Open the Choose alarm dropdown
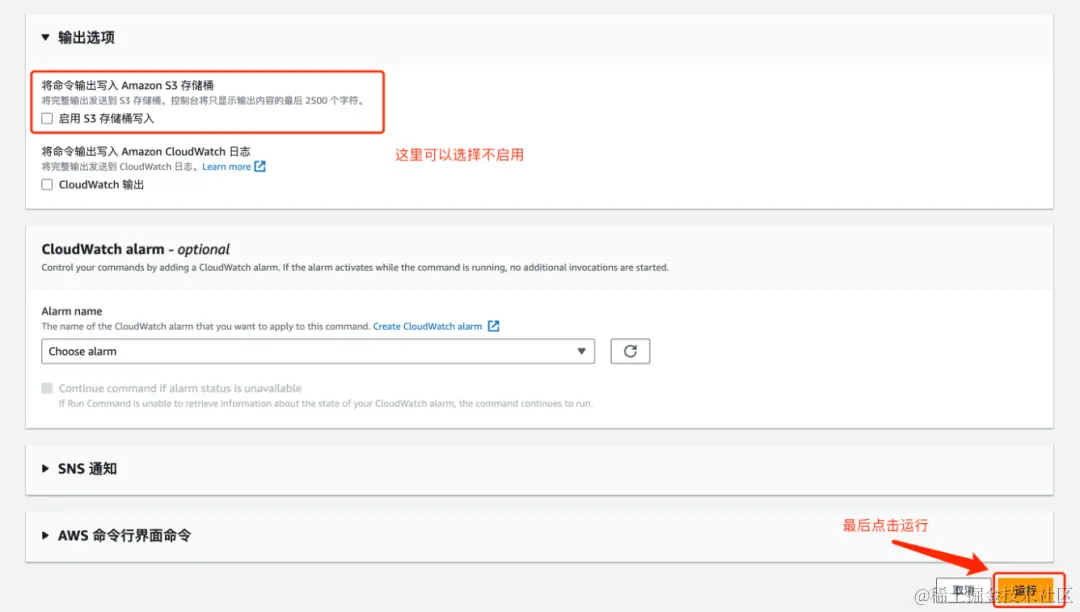Image resolution: width=1080 pixels, height=612 pixels. pyautogui.click(x=318, y=351)
